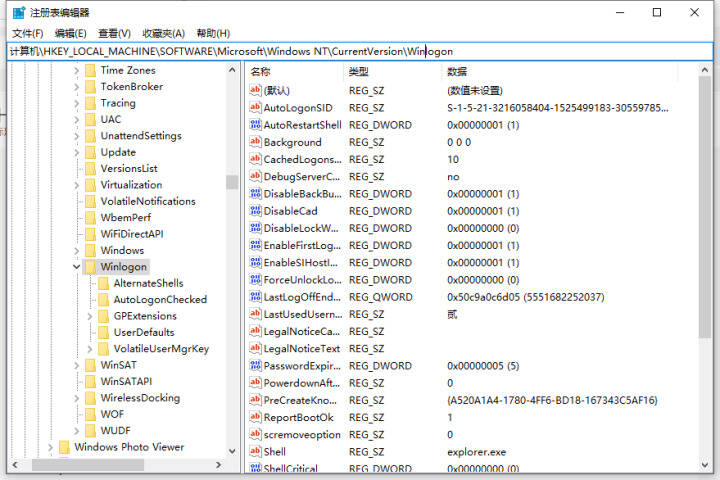The image size is (720, 480).
Task: Click the Shell string value icon
Action: (x=255, y=452)
